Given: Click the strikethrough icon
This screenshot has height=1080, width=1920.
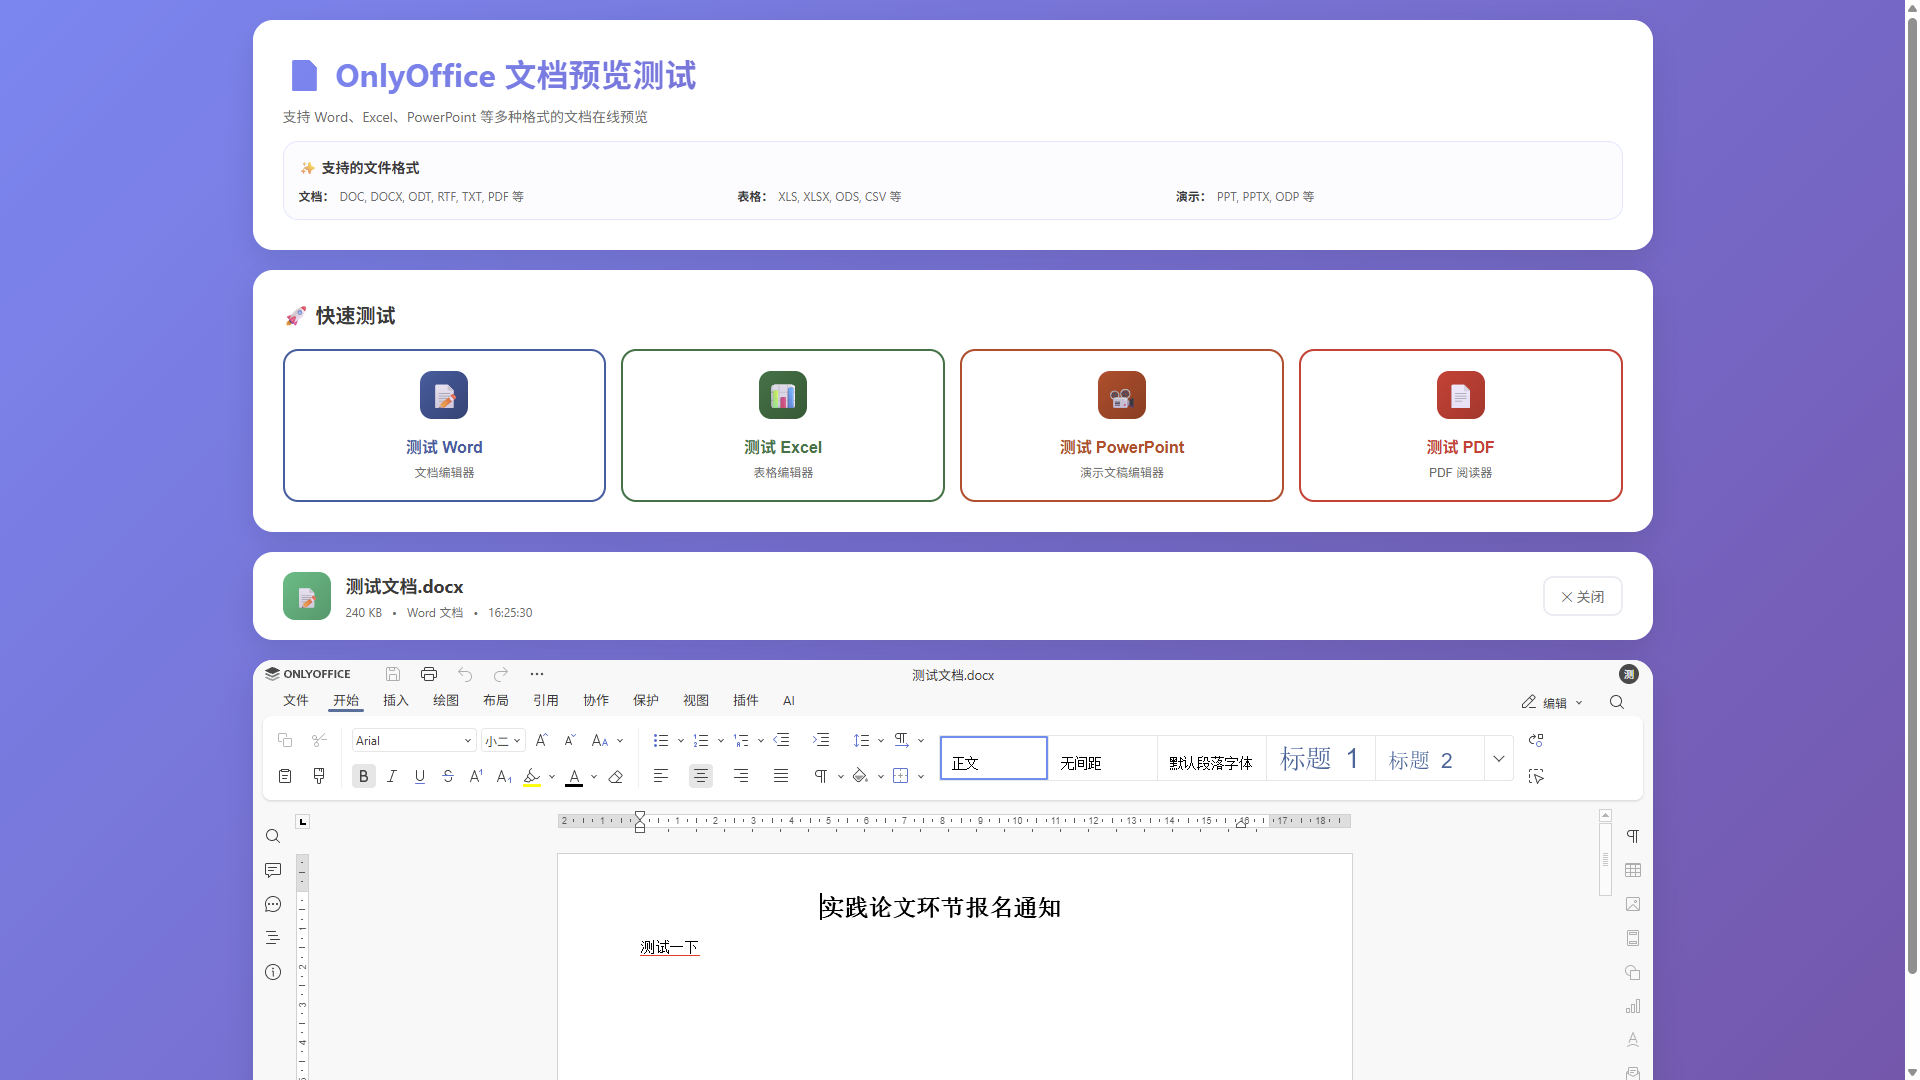Looking at the screenshot, I should [x=448, y=776].
